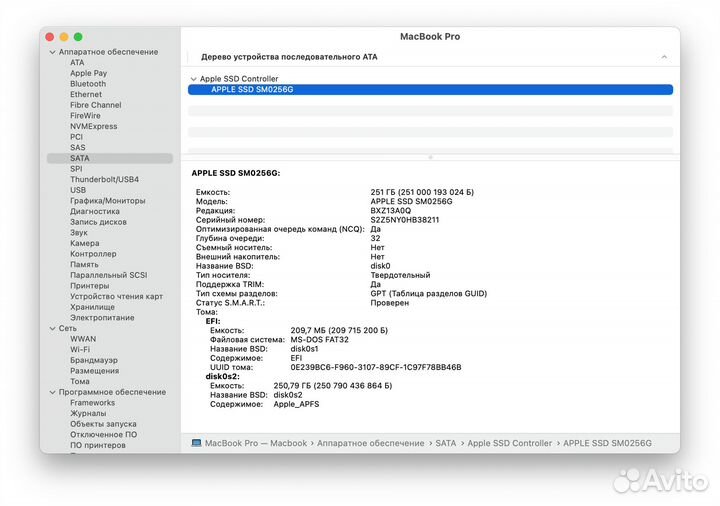Click Аппаратное обеспечение in the path bar
Screen dimensions: 720x506
click(x=371, y=444)
